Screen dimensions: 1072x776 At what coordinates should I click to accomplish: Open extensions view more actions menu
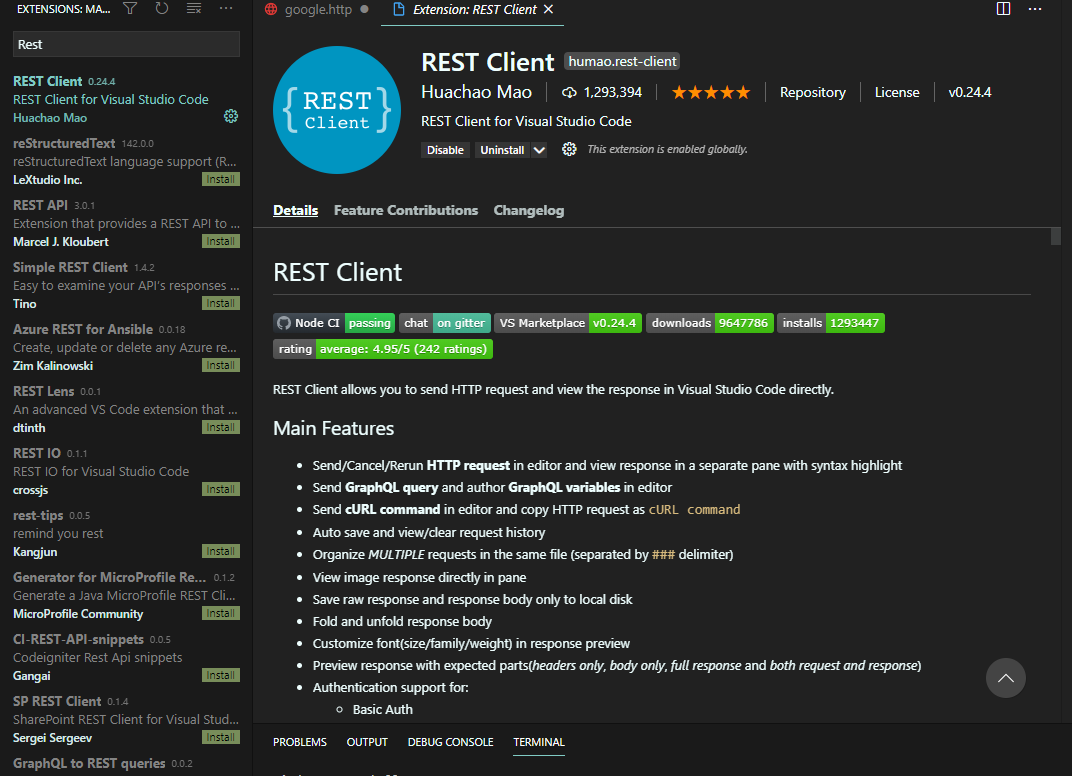point(226,9)
